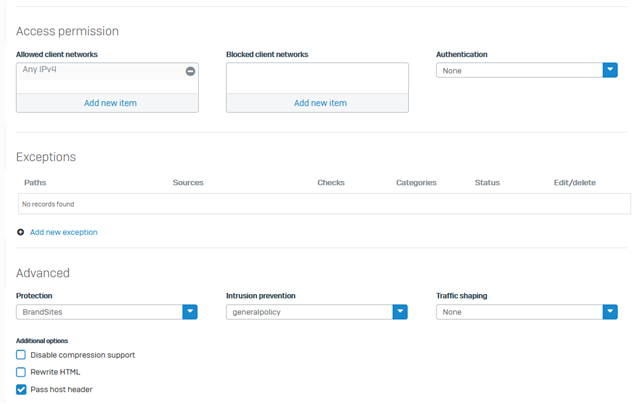Click inside the Blocked client networks box
The image size is (640, 404).
coord(317,78)
